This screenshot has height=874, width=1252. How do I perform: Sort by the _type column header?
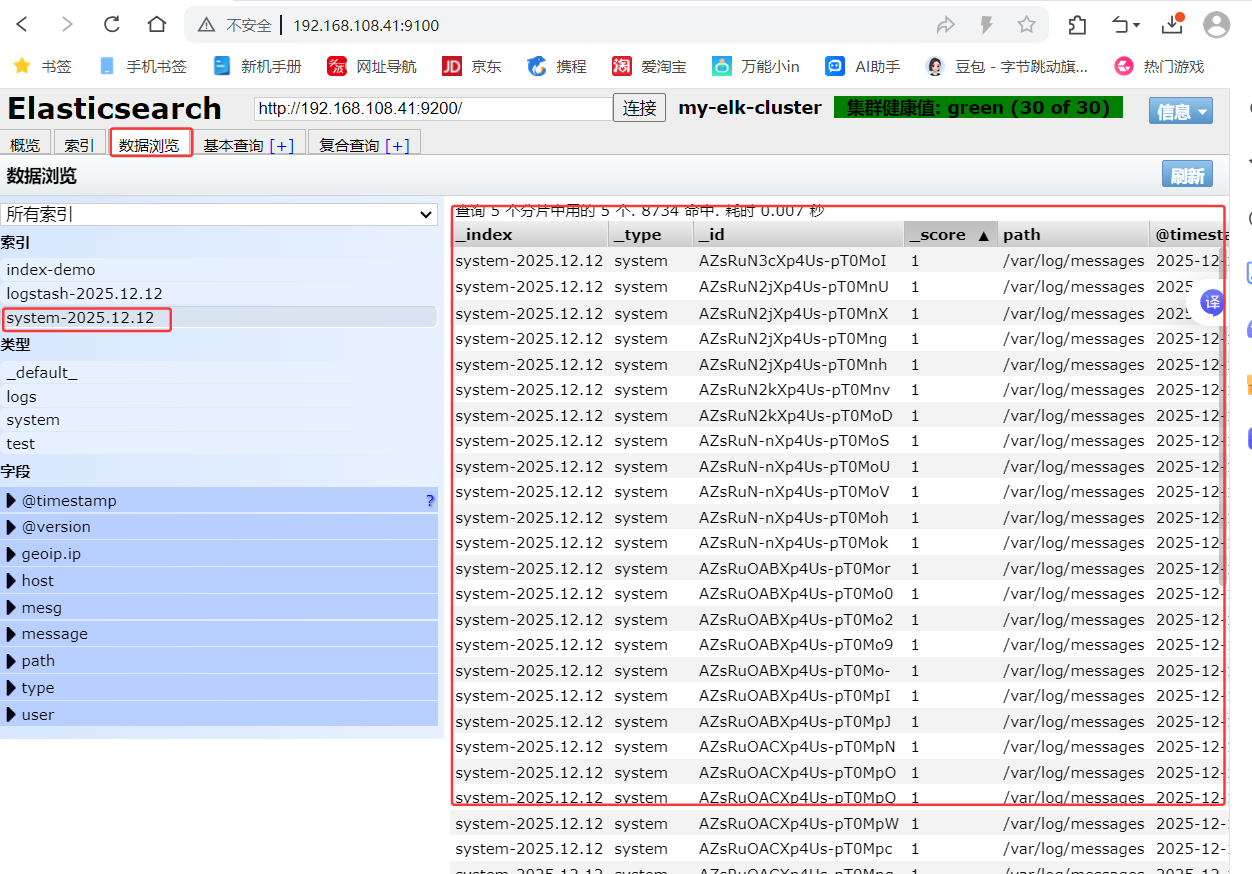click(651, 235)
